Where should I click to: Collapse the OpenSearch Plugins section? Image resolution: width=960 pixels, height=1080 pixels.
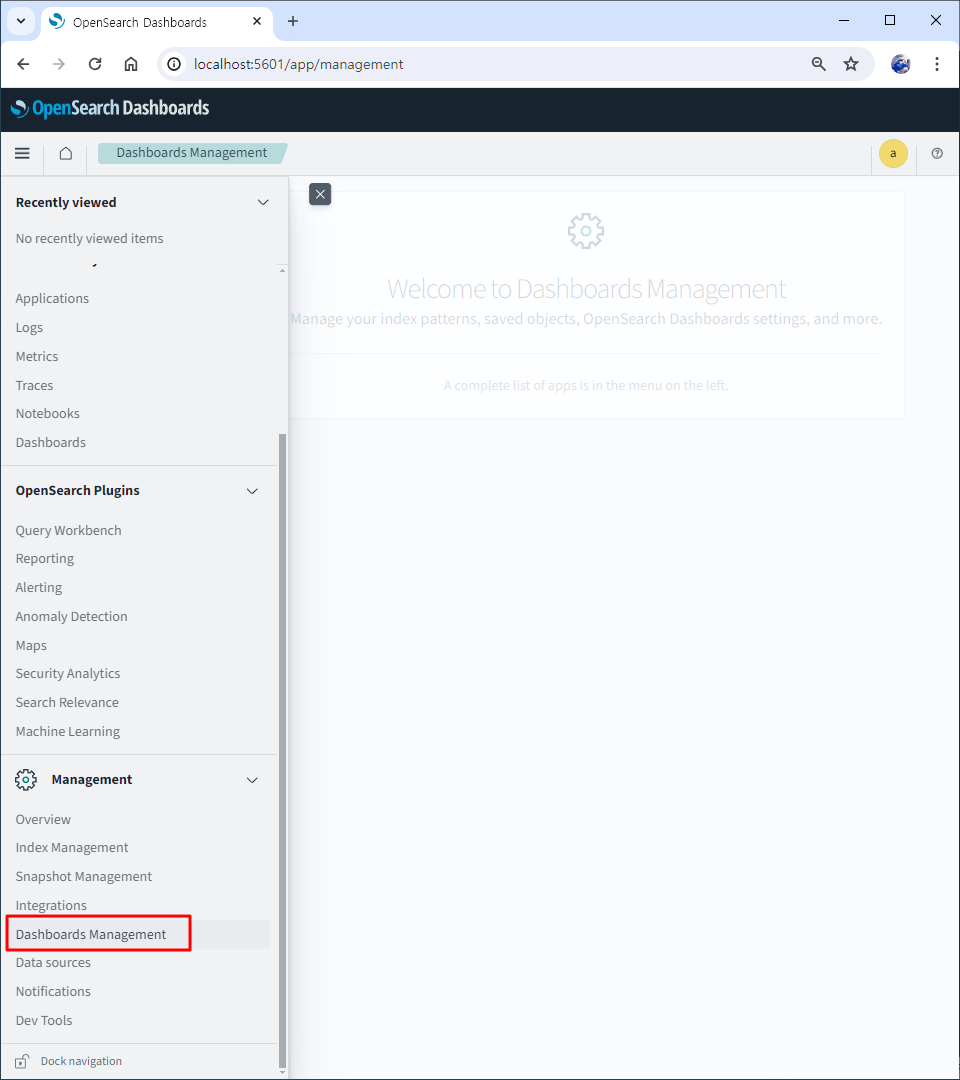[x=252, y=491]
